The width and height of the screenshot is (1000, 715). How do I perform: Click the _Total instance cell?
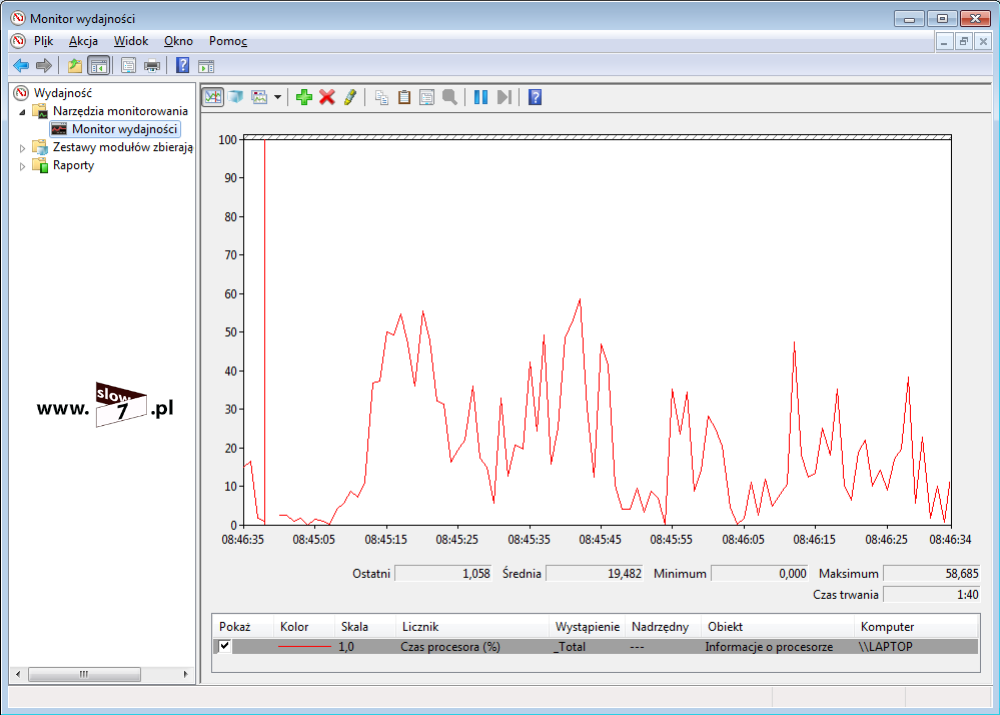tap(569, 647)
